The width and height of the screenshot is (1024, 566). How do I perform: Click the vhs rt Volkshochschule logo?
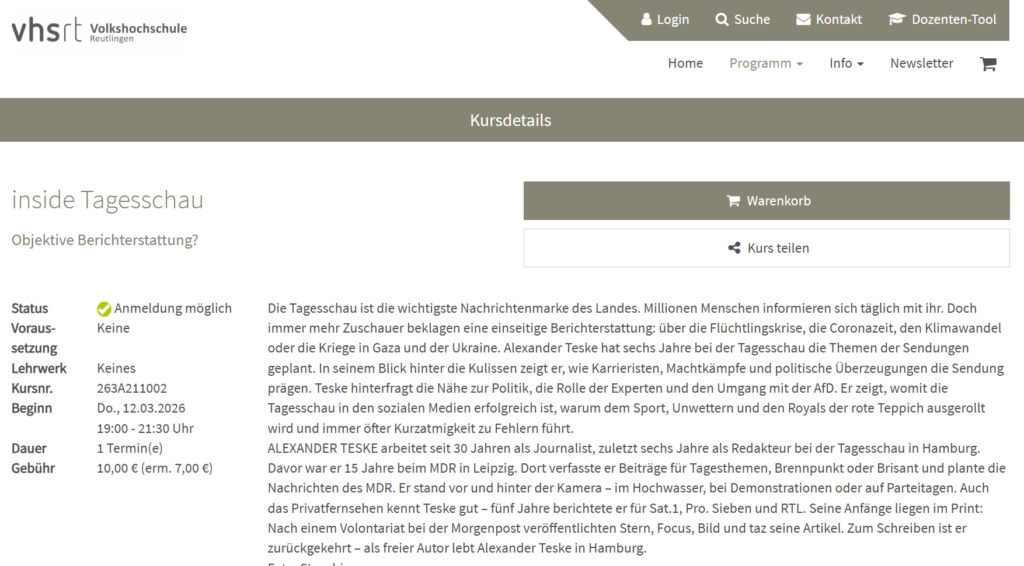click(99, 29)
